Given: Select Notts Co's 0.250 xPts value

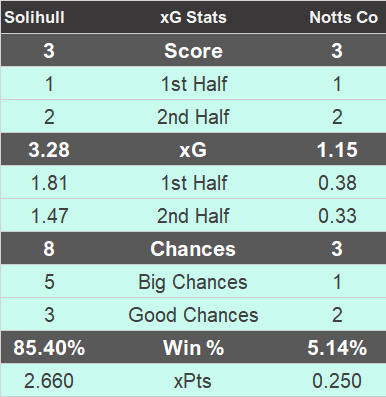Looking at the screenshot, I should pyautogui.click(x=337, y=381).
